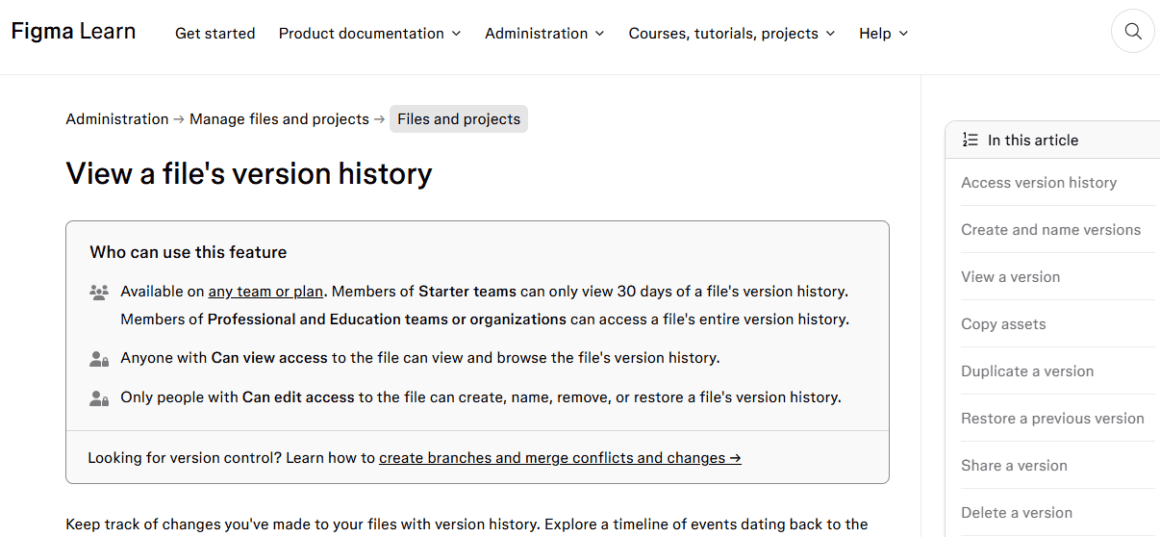Expand the Administration navigation dropdown
This screenshot has height=537, width=1160.
pyautogui.click(x=544, y=33)
